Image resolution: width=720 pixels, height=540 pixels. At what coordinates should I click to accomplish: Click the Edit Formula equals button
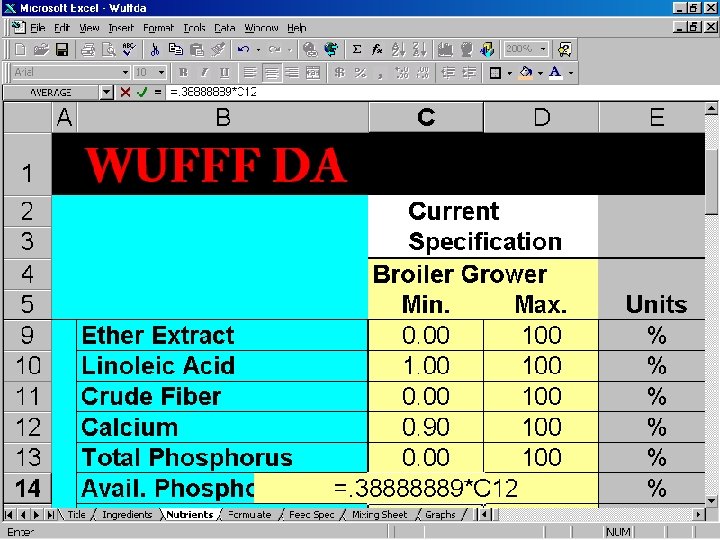[x=158, y=92]
